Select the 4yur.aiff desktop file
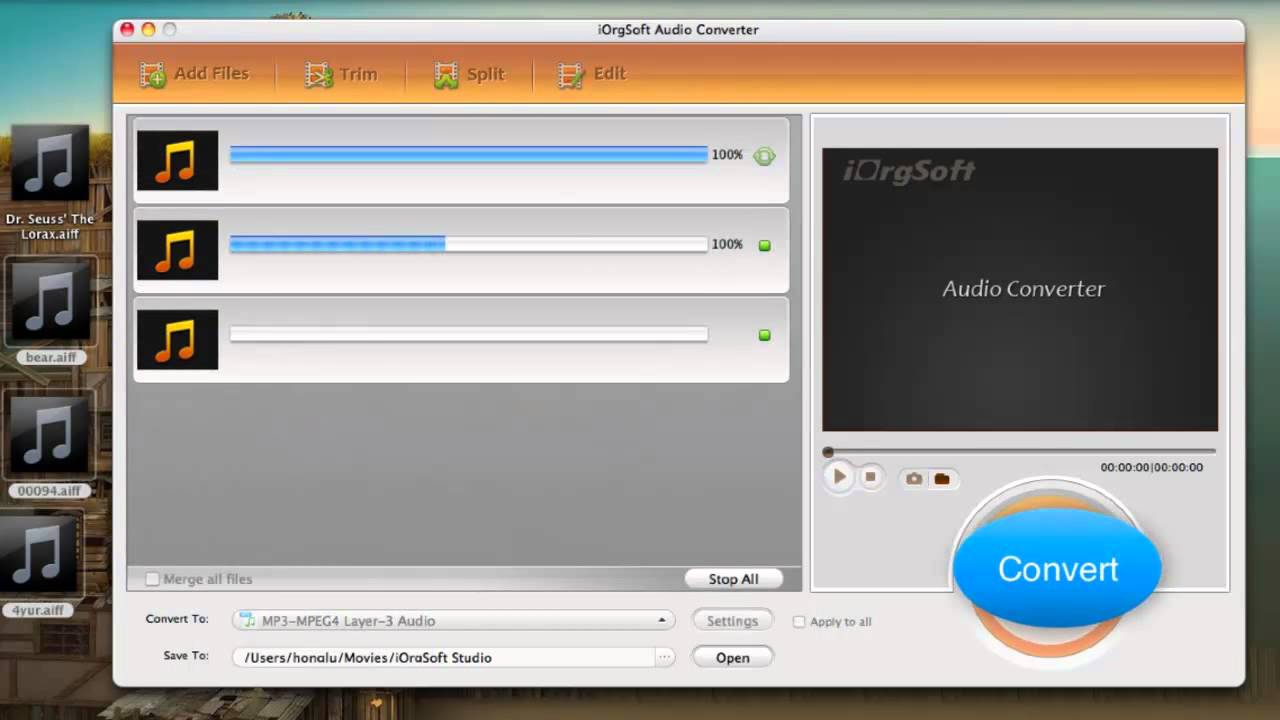The image size is (1280, 720). pos(40,565)
